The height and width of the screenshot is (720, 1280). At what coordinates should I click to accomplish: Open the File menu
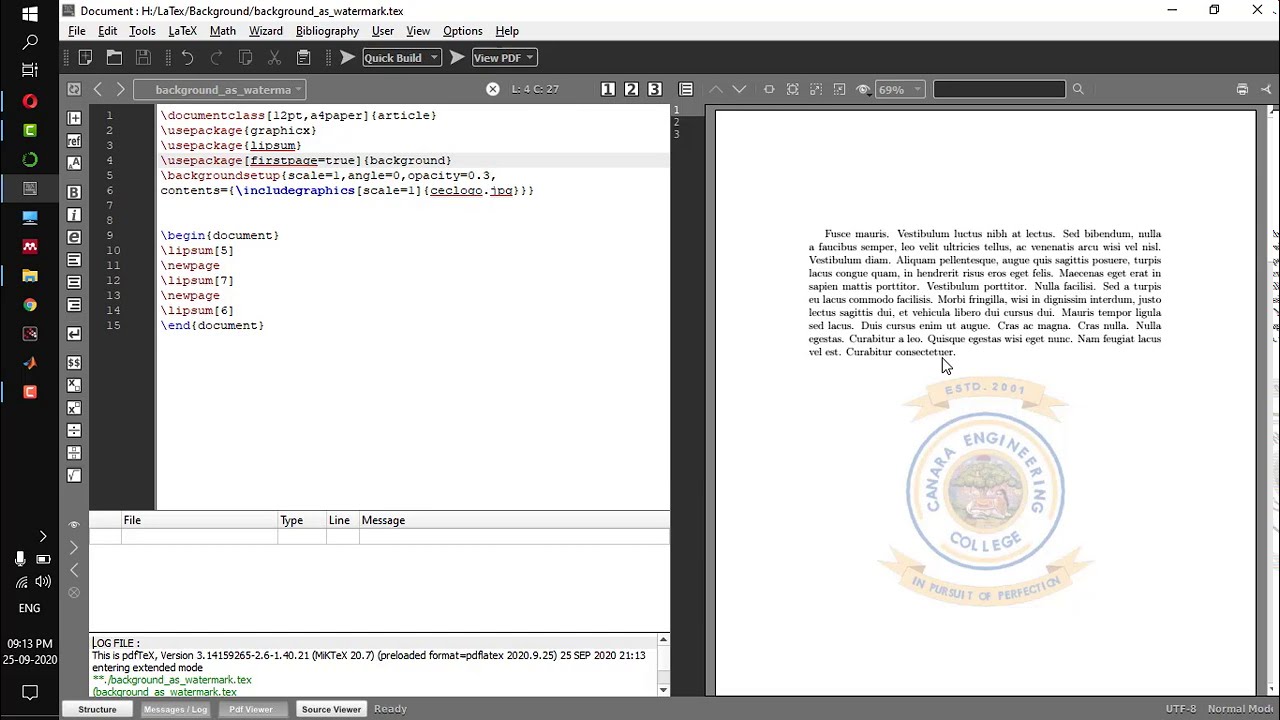[x=77, y=31]
